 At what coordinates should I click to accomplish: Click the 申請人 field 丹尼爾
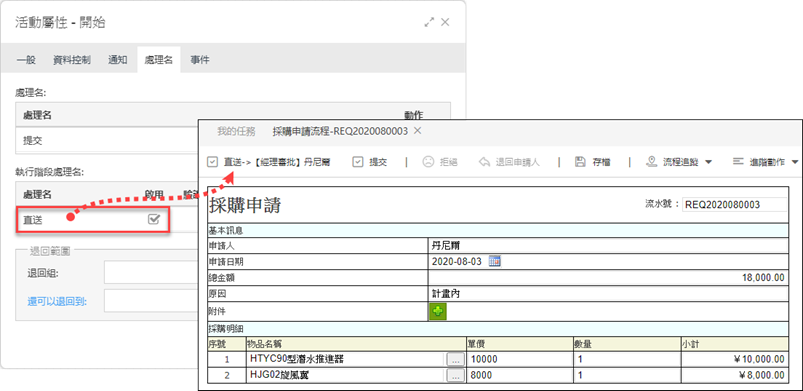pyautogui.click(x=608, y=246)
